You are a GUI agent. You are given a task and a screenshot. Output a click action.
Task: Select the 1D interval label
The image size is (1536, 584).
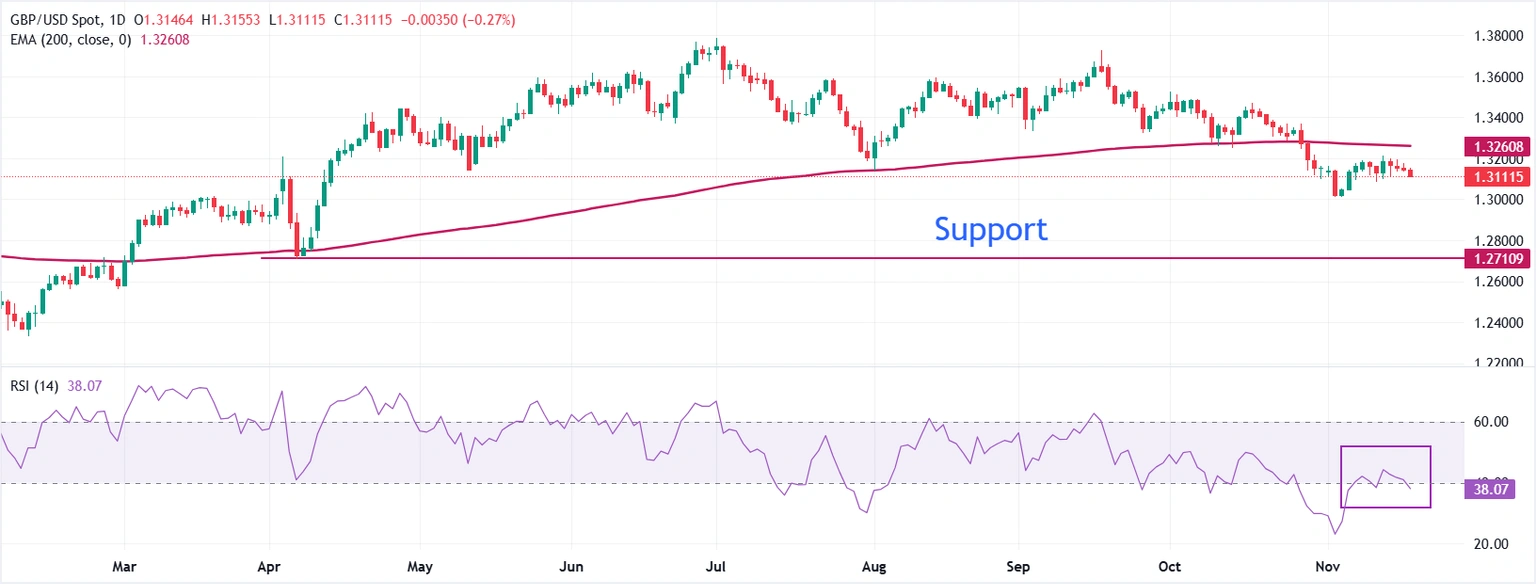118,21
